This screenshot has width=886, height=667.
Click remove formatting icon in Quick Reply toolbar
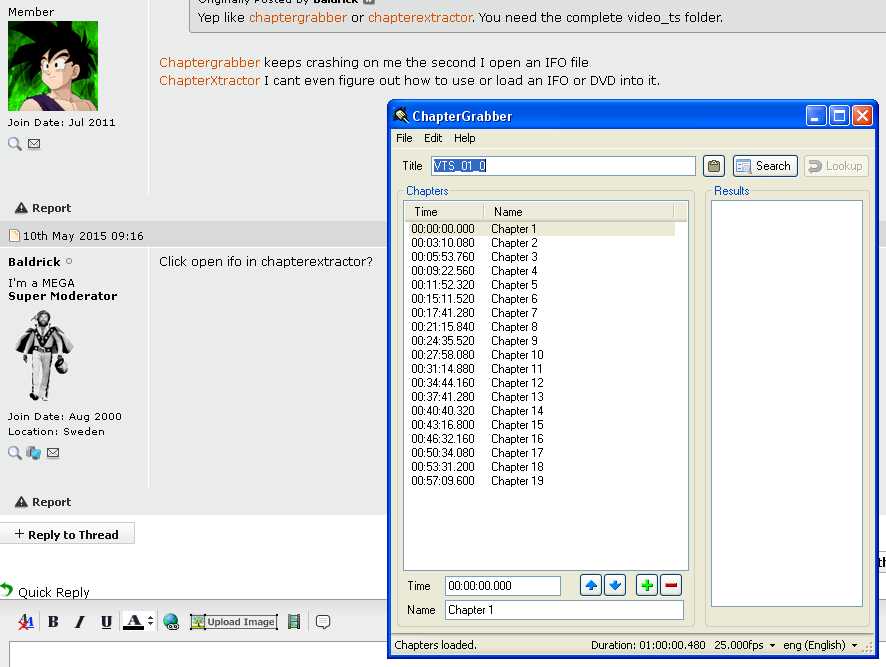pos(25,622)
